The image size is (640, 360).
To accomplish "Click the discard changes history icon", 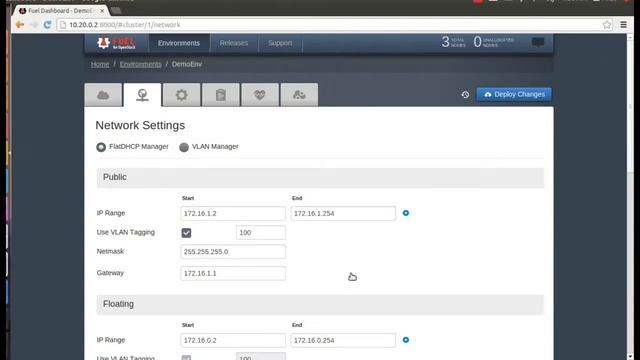I will pyautogui.click(x=465, y=95).
